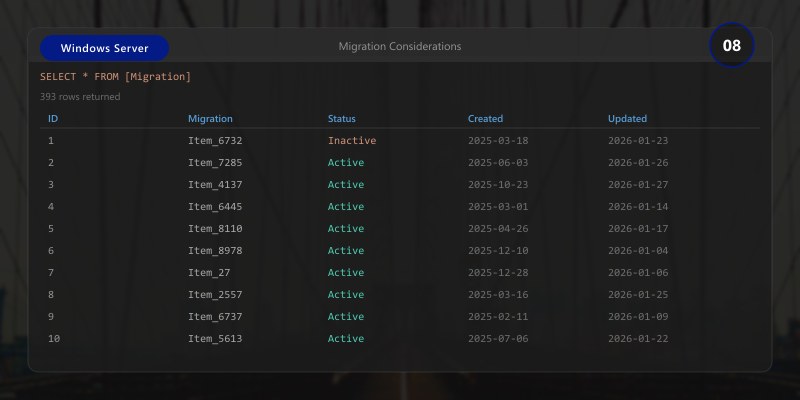Sort by the Created column header
800x400 pixels.
pyautogui.click(x=485, y=118)
